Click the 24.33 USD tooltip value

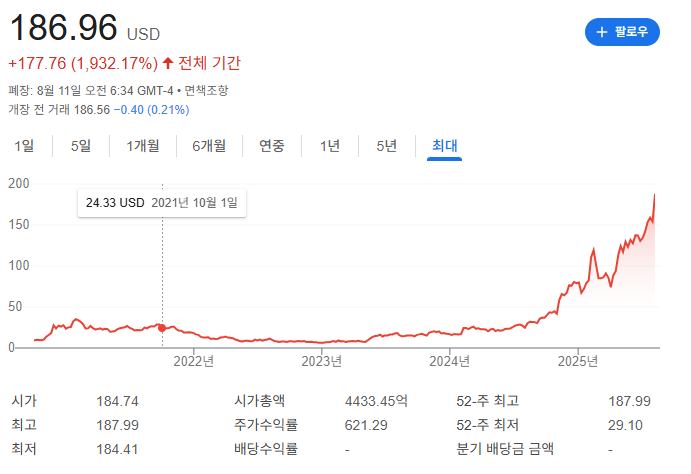(115, 203)
